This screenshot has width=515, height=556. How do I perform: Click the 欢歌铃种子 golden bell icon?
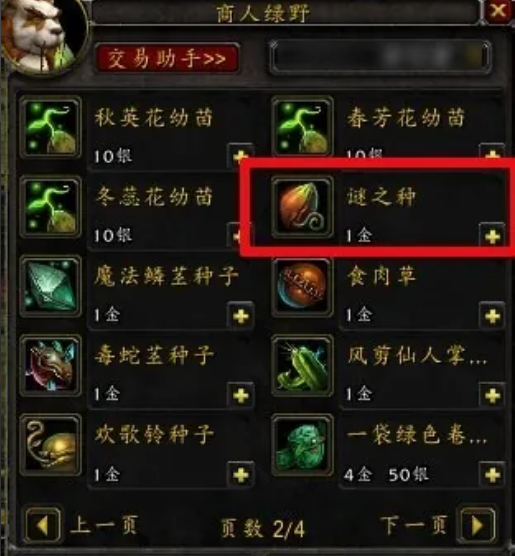(x=51, y=445)
